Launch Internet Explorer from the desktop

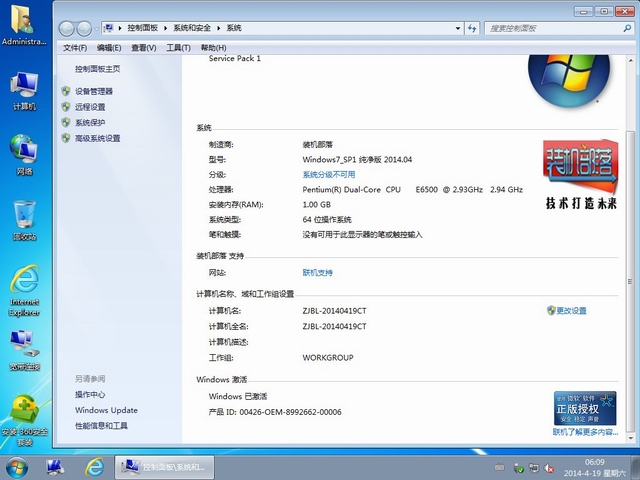[x=24, y=290]
